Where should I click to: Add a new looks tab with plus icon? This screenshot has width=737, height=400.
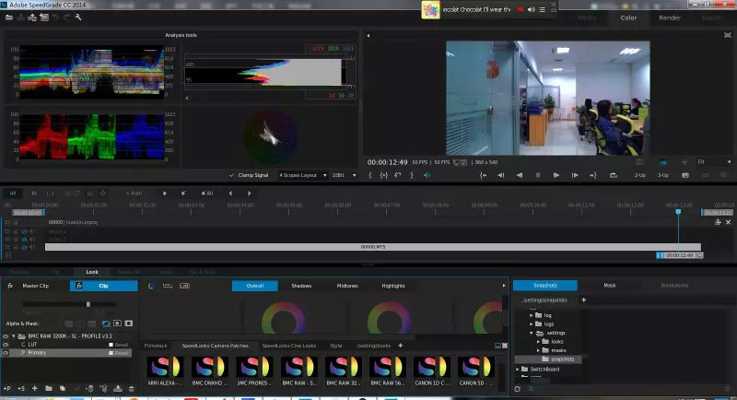pyautogui.click(x=400, y=345)
